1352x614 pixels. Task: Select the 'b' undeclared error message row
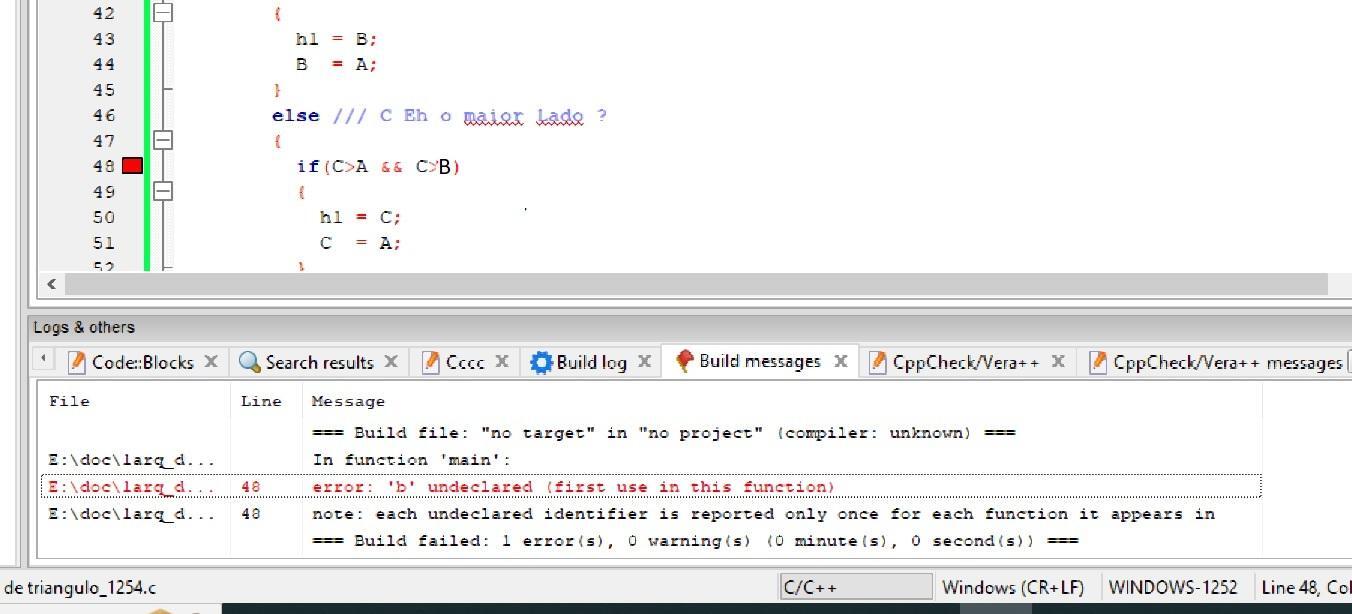651,487
